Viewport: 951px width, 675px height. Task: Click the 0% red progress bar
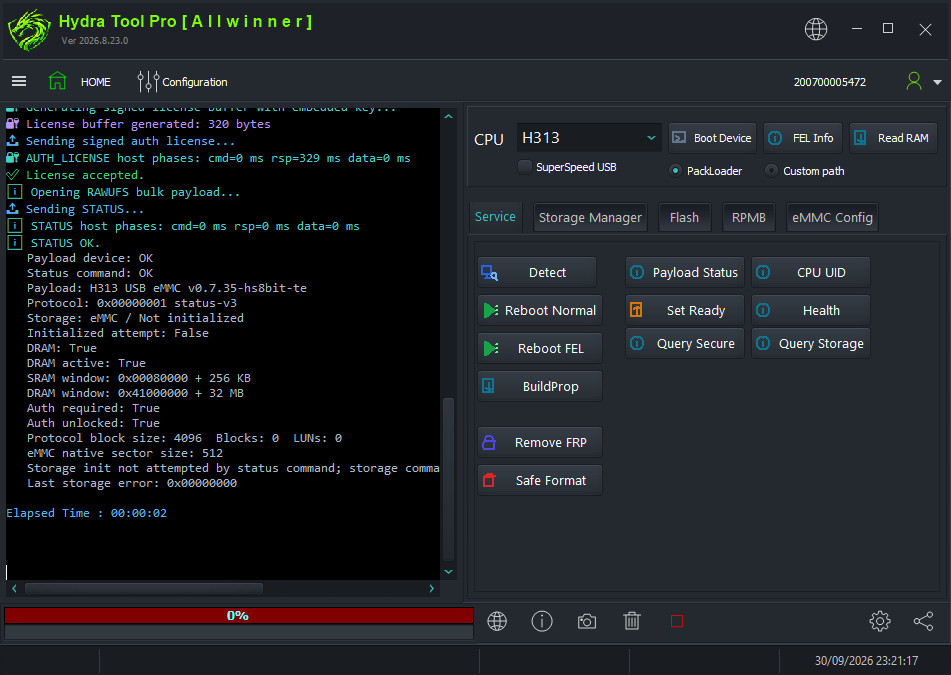pyautogui.click(x=238, y=616)
